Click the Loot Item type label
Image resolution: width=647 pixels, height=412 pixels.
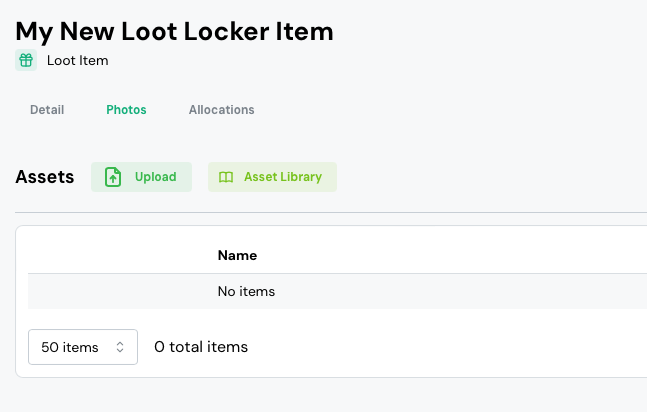(77, 60)
